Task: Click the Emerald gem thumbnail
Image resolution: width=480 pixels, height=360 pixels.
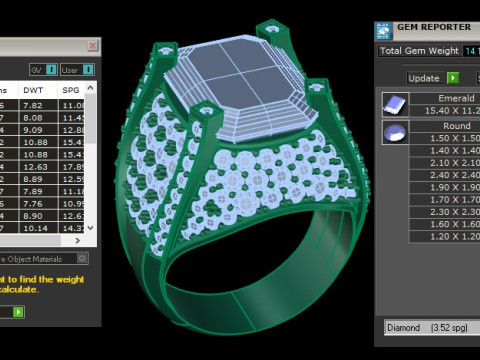Action: click(395, 105)
